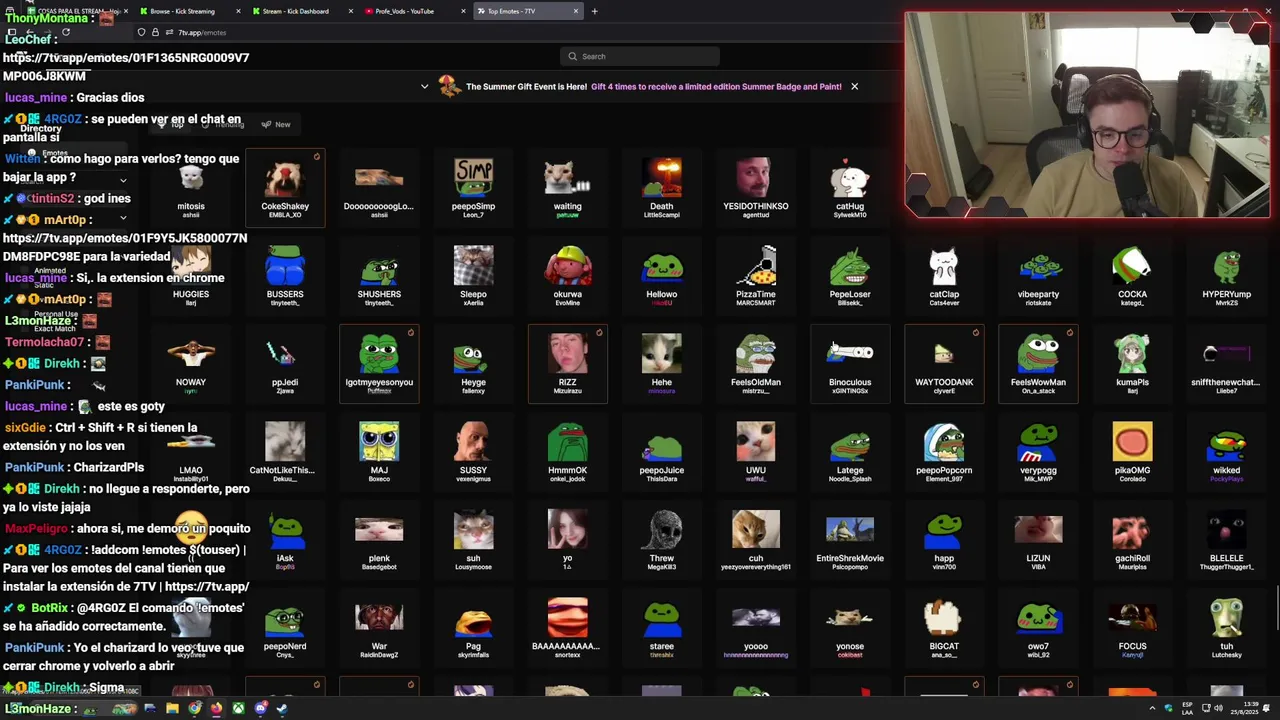This screenshot has height=720, width=1280.
Task: Collapse the sidebar section dropdown arrow
Action: pos(123,181)
